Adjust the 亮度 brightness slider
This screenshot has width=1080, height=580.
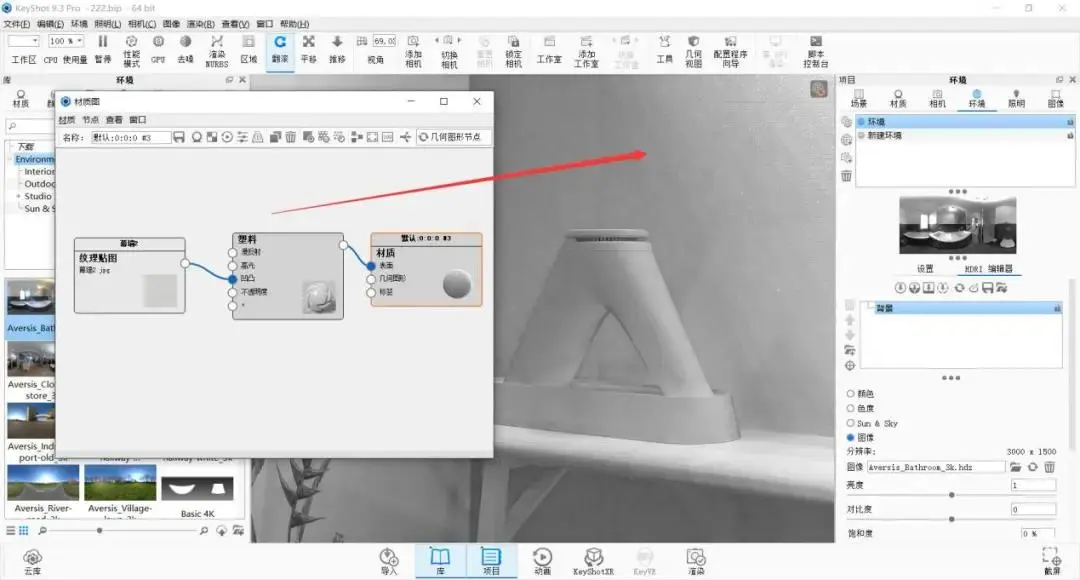(951, 495)
